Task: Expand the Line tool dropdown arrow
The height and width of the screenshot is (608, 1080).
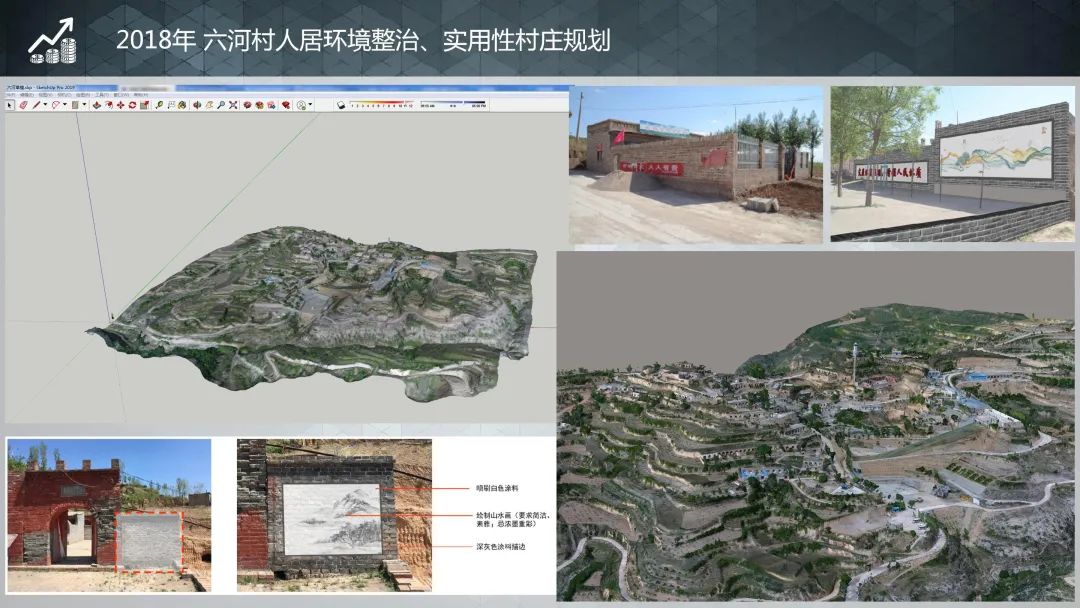Action: point(45,105)
